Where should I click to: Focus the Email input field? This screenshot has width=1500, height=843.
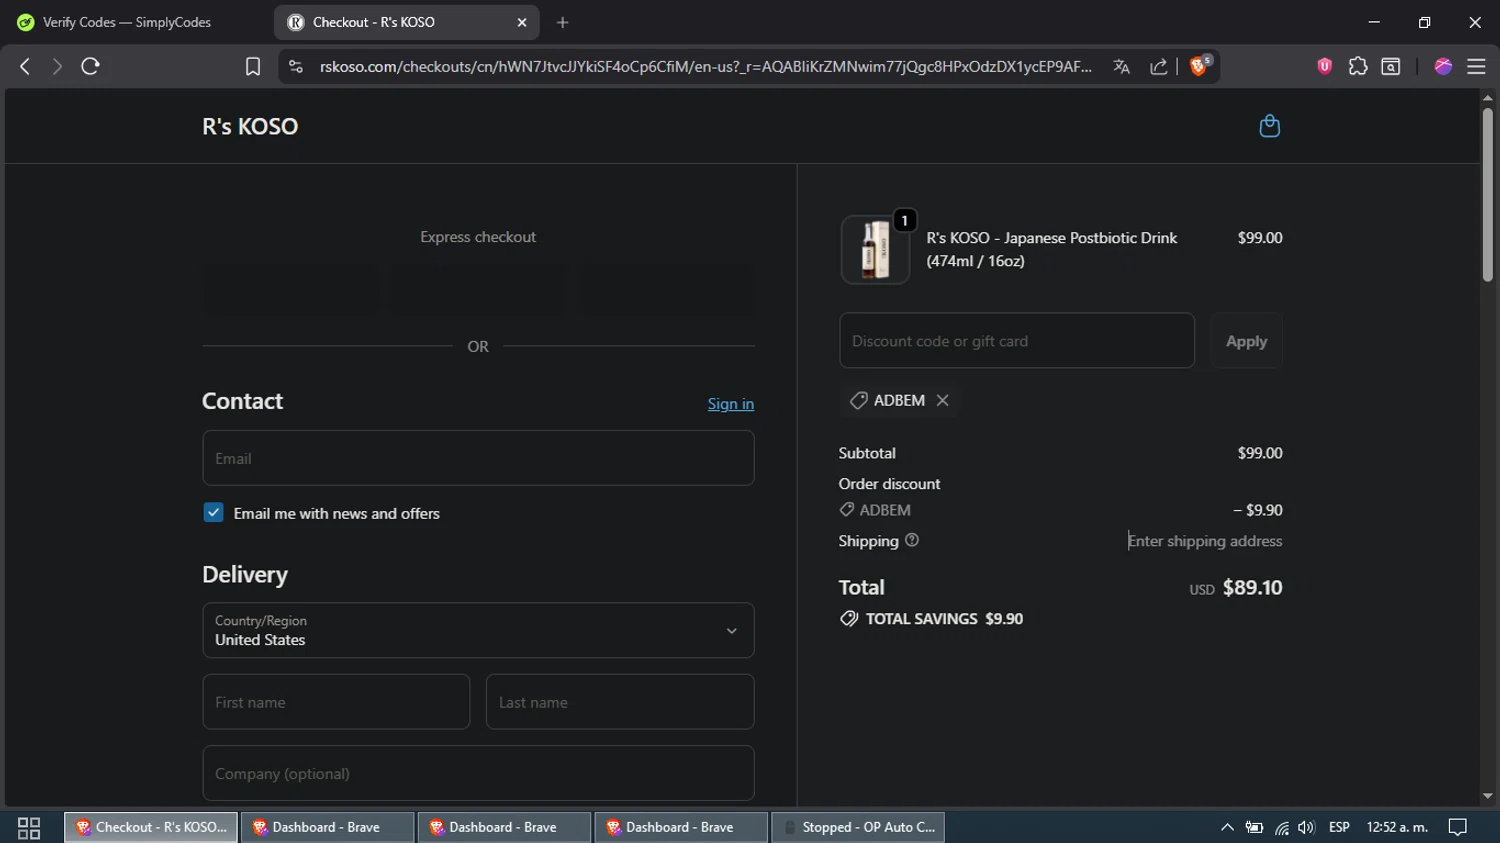coord(478,458)
